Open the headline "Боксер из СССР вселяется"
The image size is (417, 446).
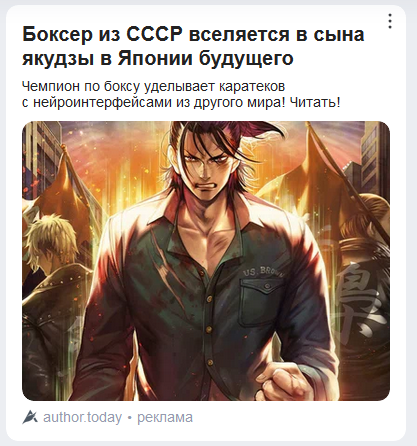click(193, 46)
